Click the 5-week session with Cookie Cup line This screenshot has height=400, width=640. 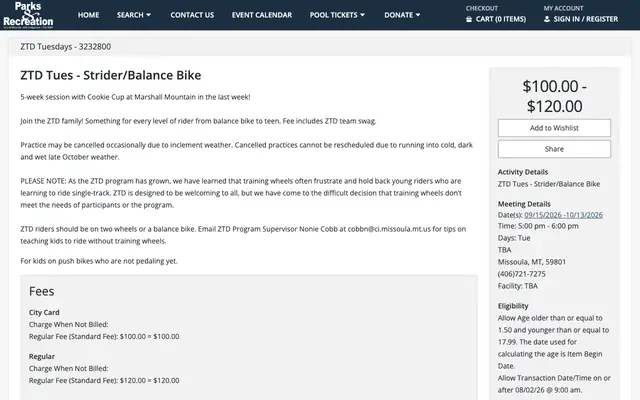(135, 97)
